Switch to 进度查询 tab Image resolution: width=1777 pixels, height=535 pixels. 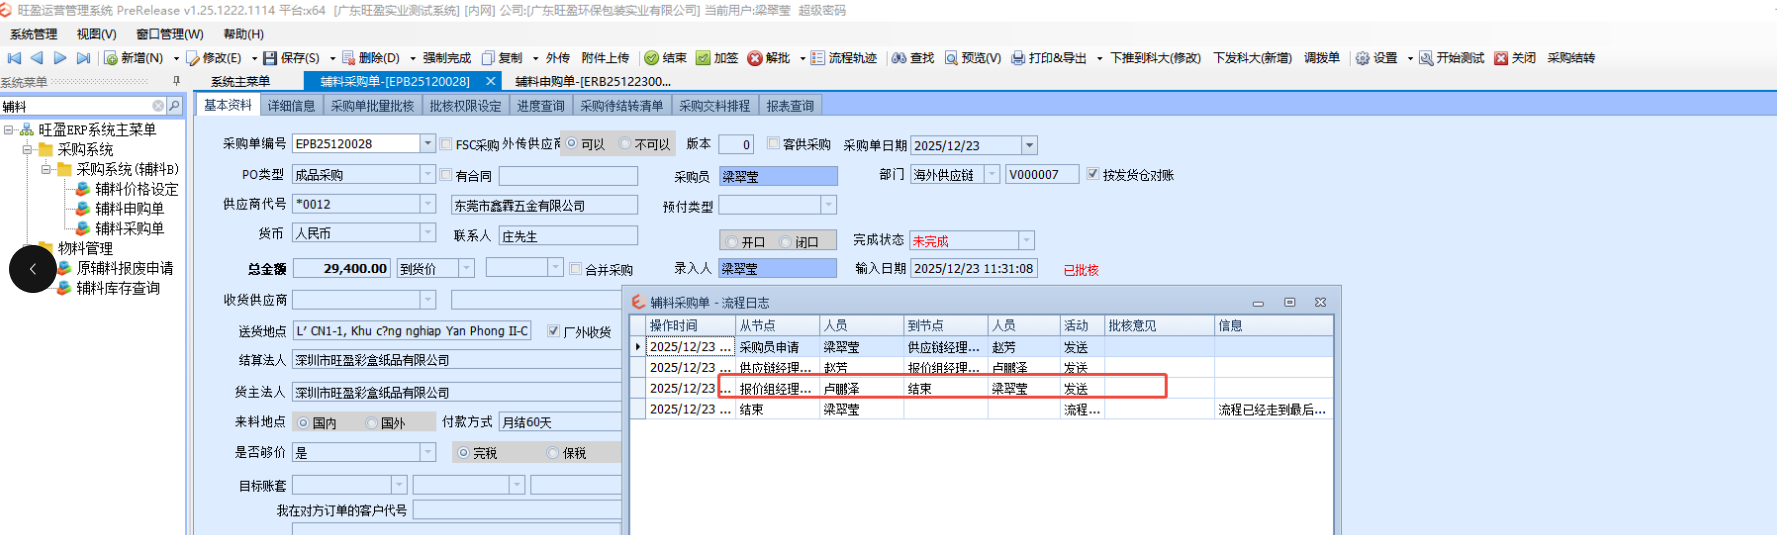[541, 106]
